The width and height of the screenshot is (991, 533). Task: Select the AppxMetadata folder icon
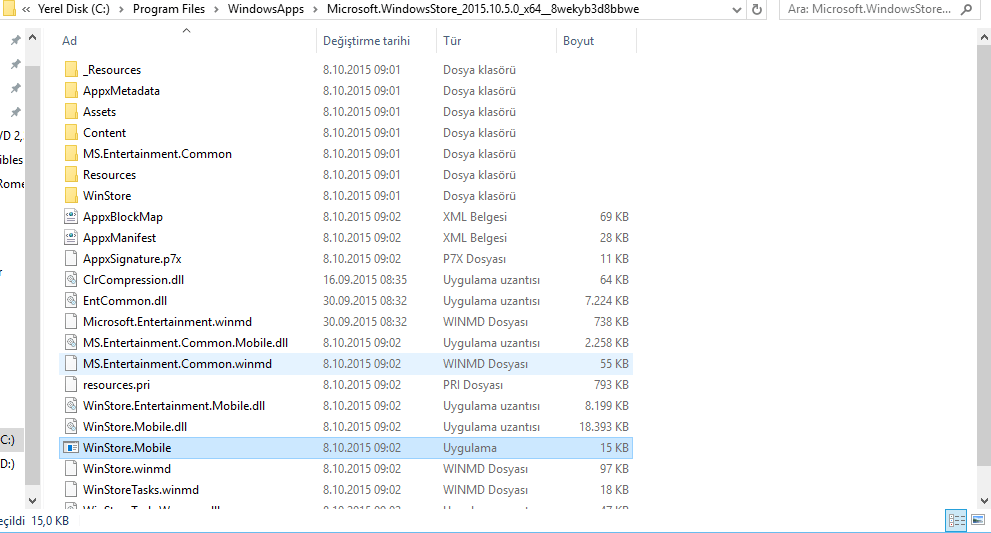(71, 90)
